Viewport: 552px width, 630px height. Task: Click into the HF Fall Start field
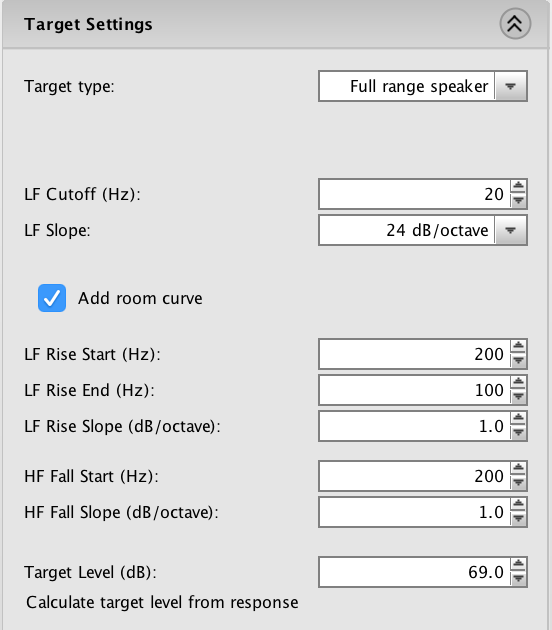pos(415,476)
